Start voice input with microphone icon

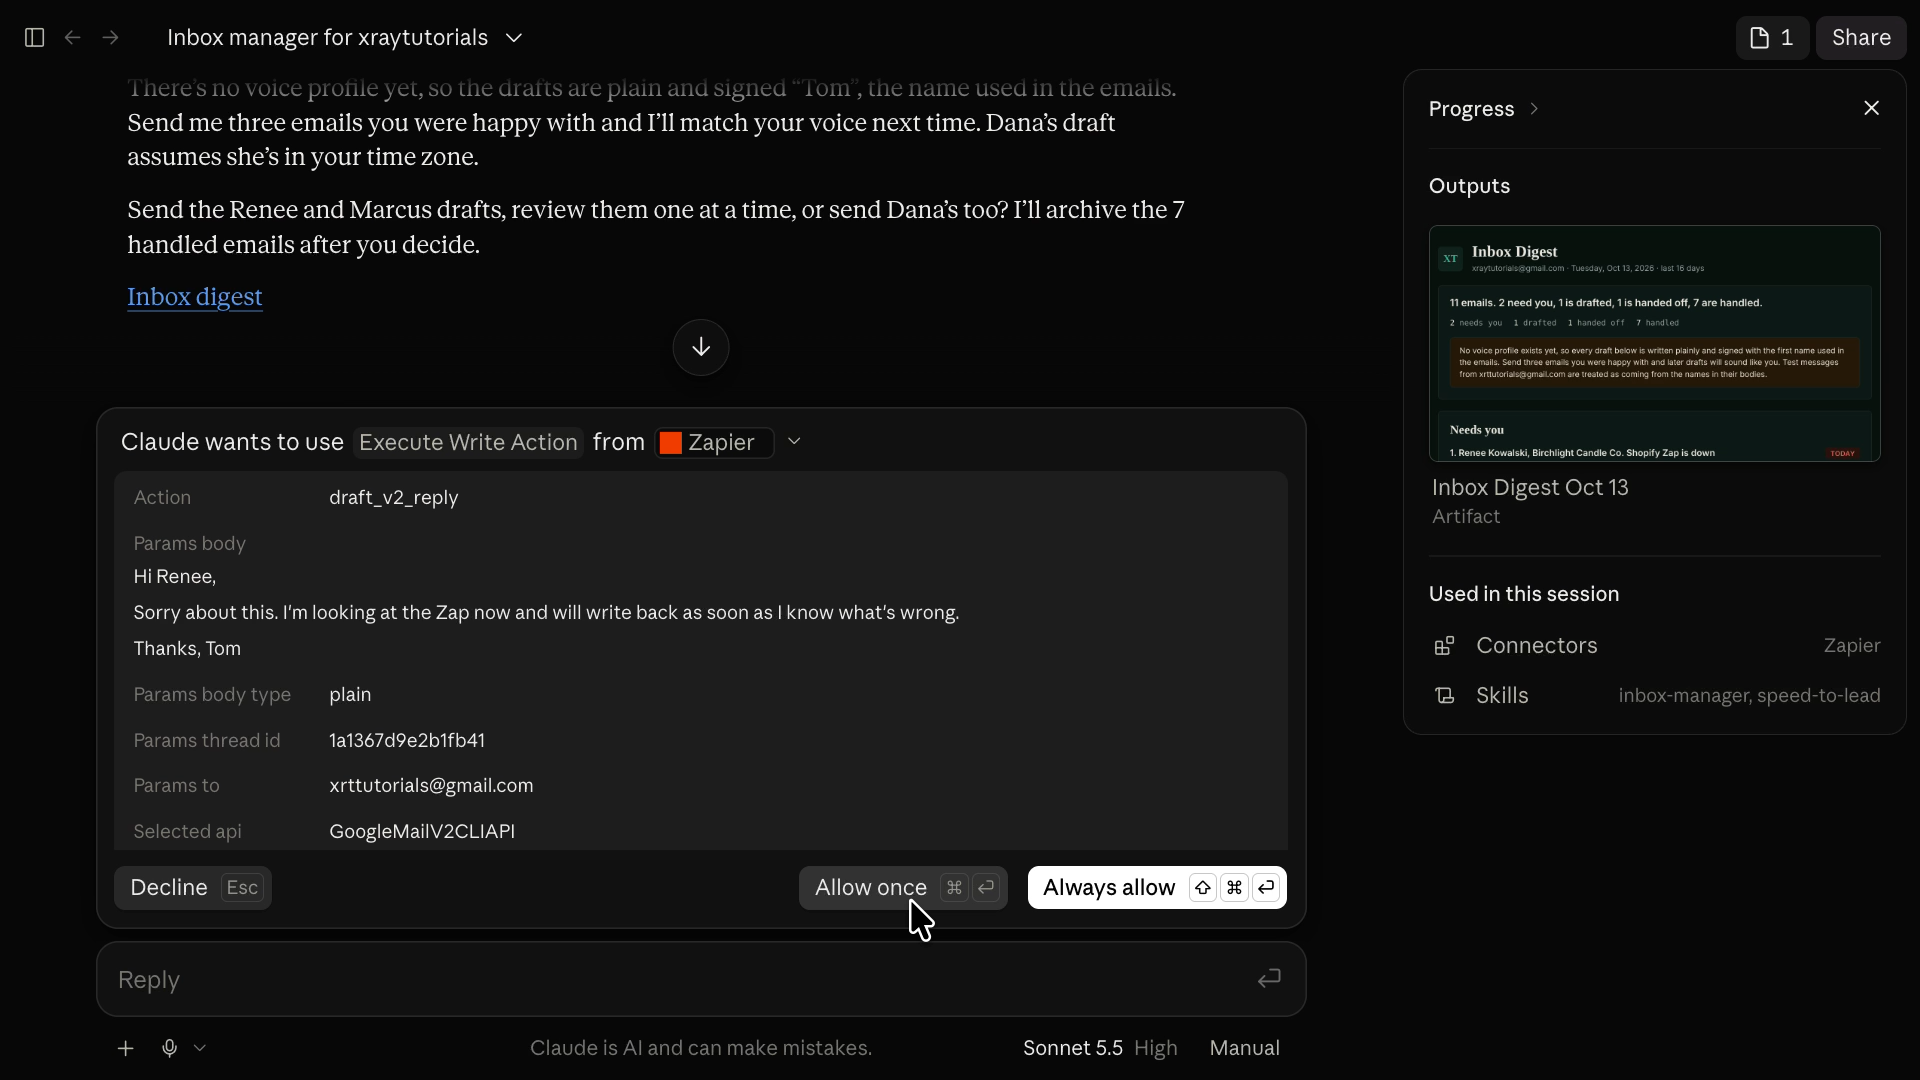pos(169,1048)
